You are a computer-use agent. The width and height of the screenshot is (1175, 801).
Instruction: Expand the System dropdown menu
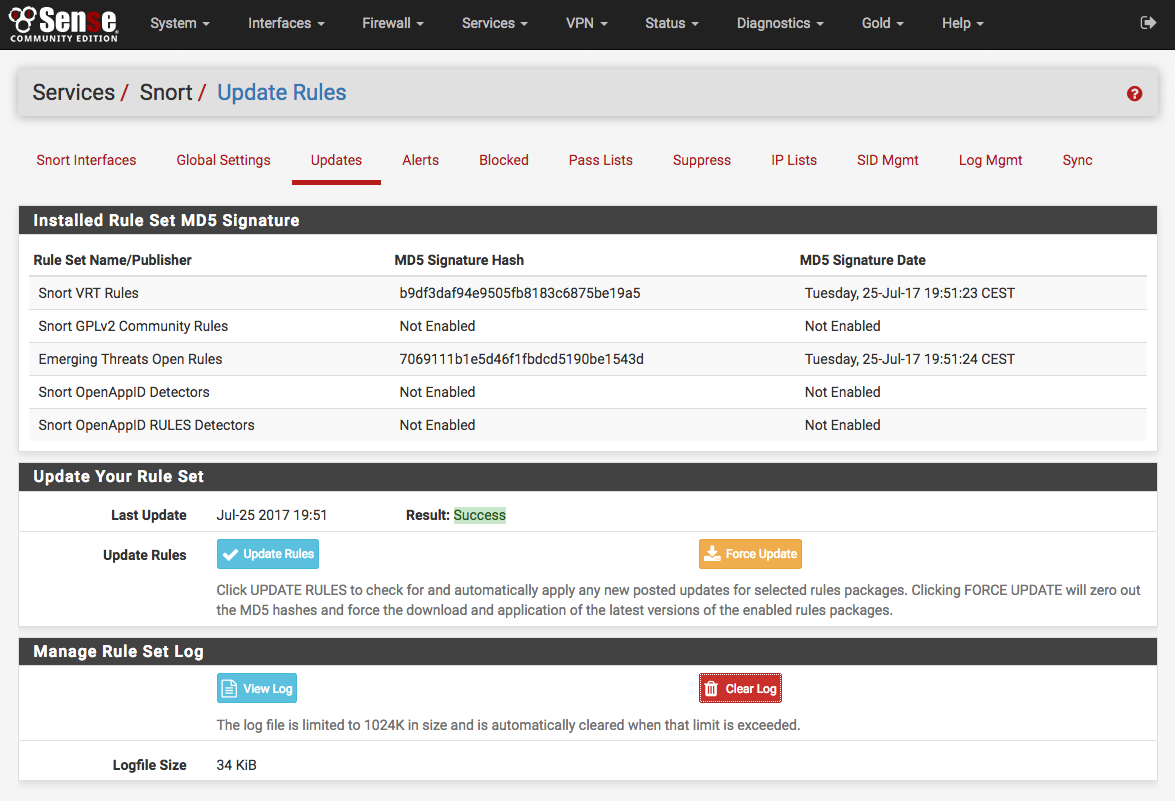(x=180, y=23)
